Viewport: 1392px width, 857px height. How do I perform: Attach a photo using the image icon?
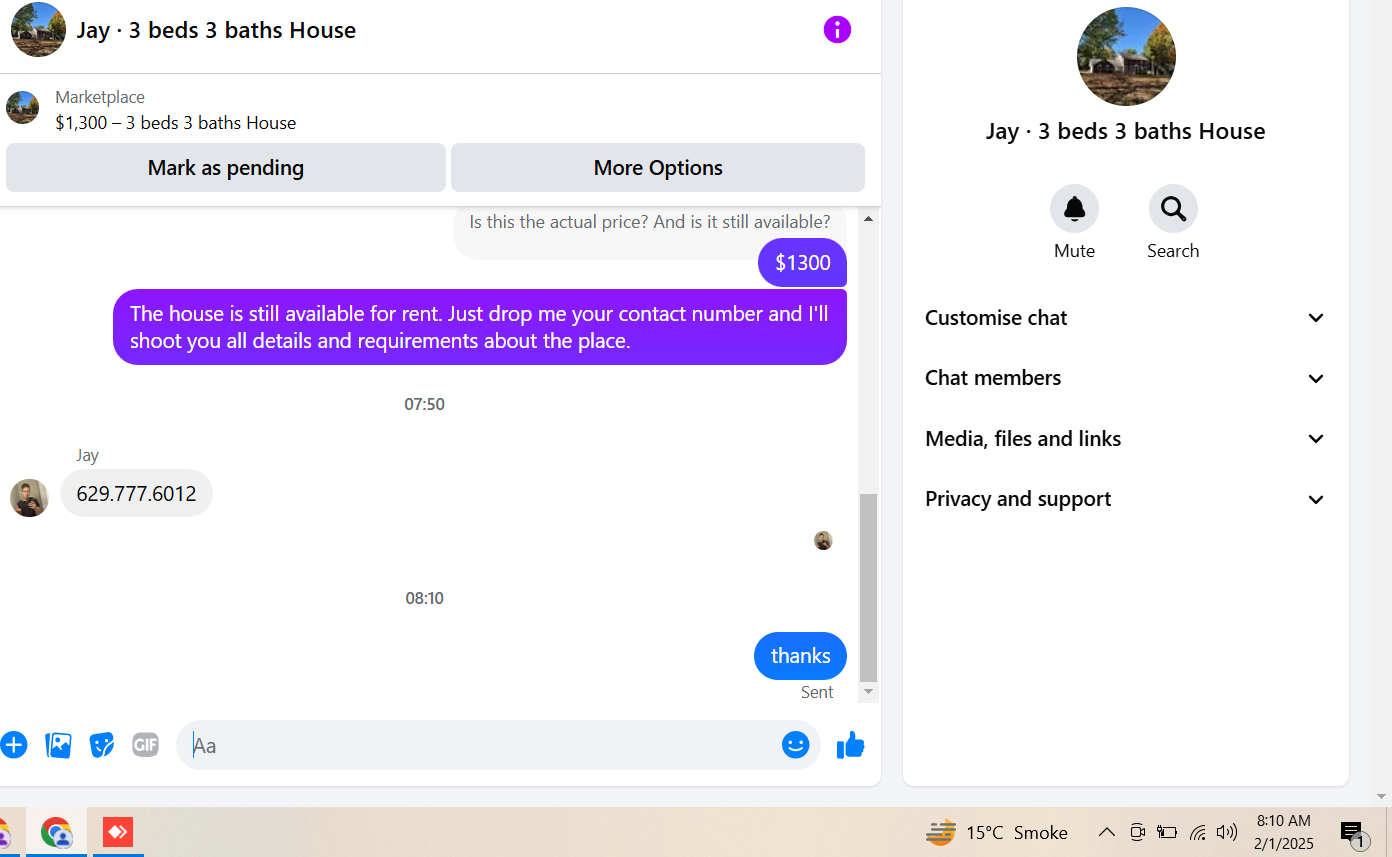(x=58, y=745)
